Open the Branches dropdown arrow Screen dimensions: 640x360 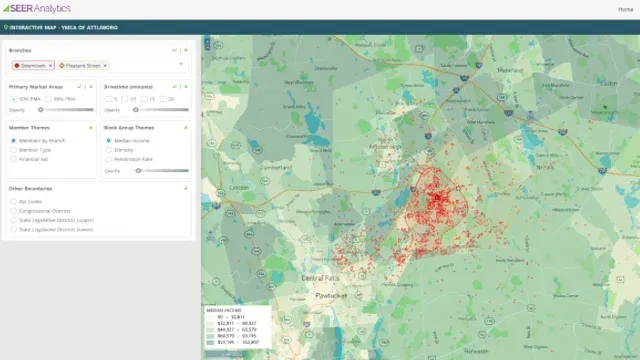[181, 64]
